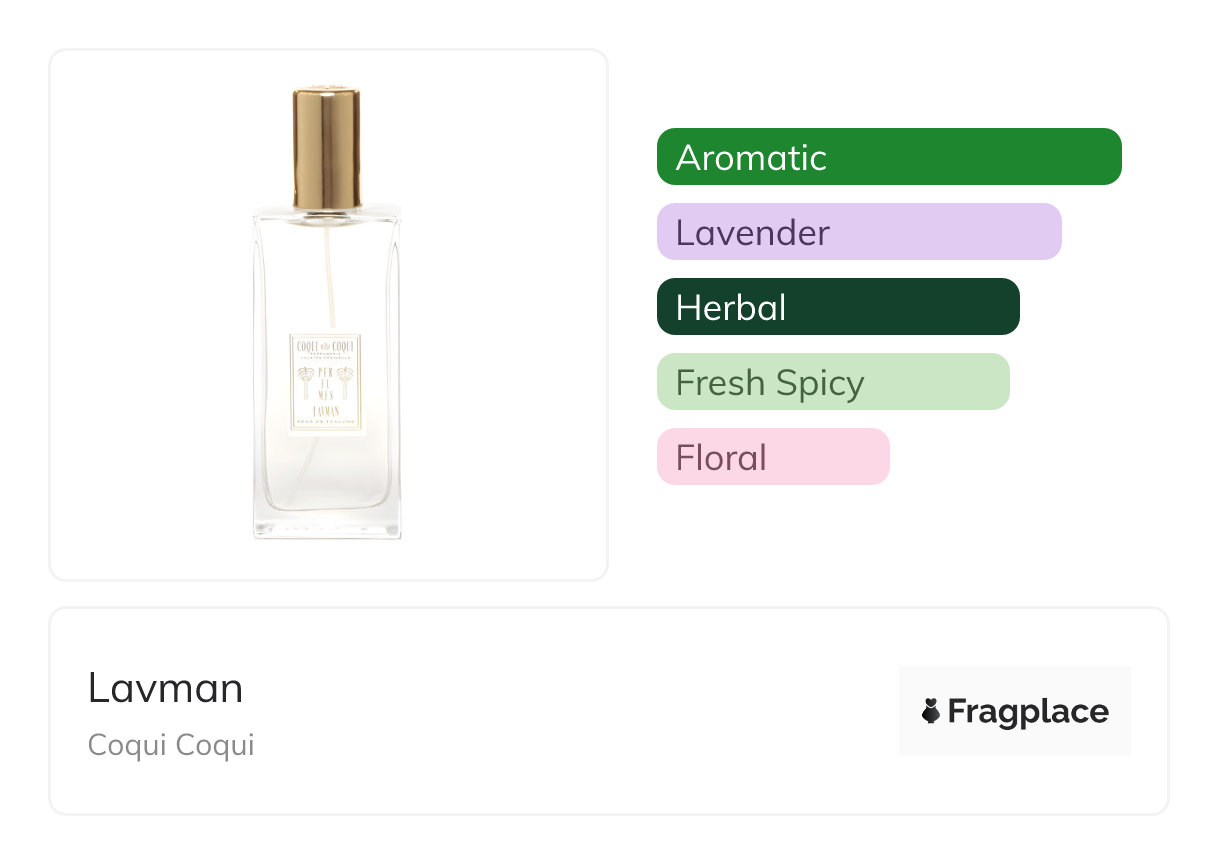The image size is (1218, 864).
Task: Click the Fragplace wordmark text
Action: [x=1027, y=711]
